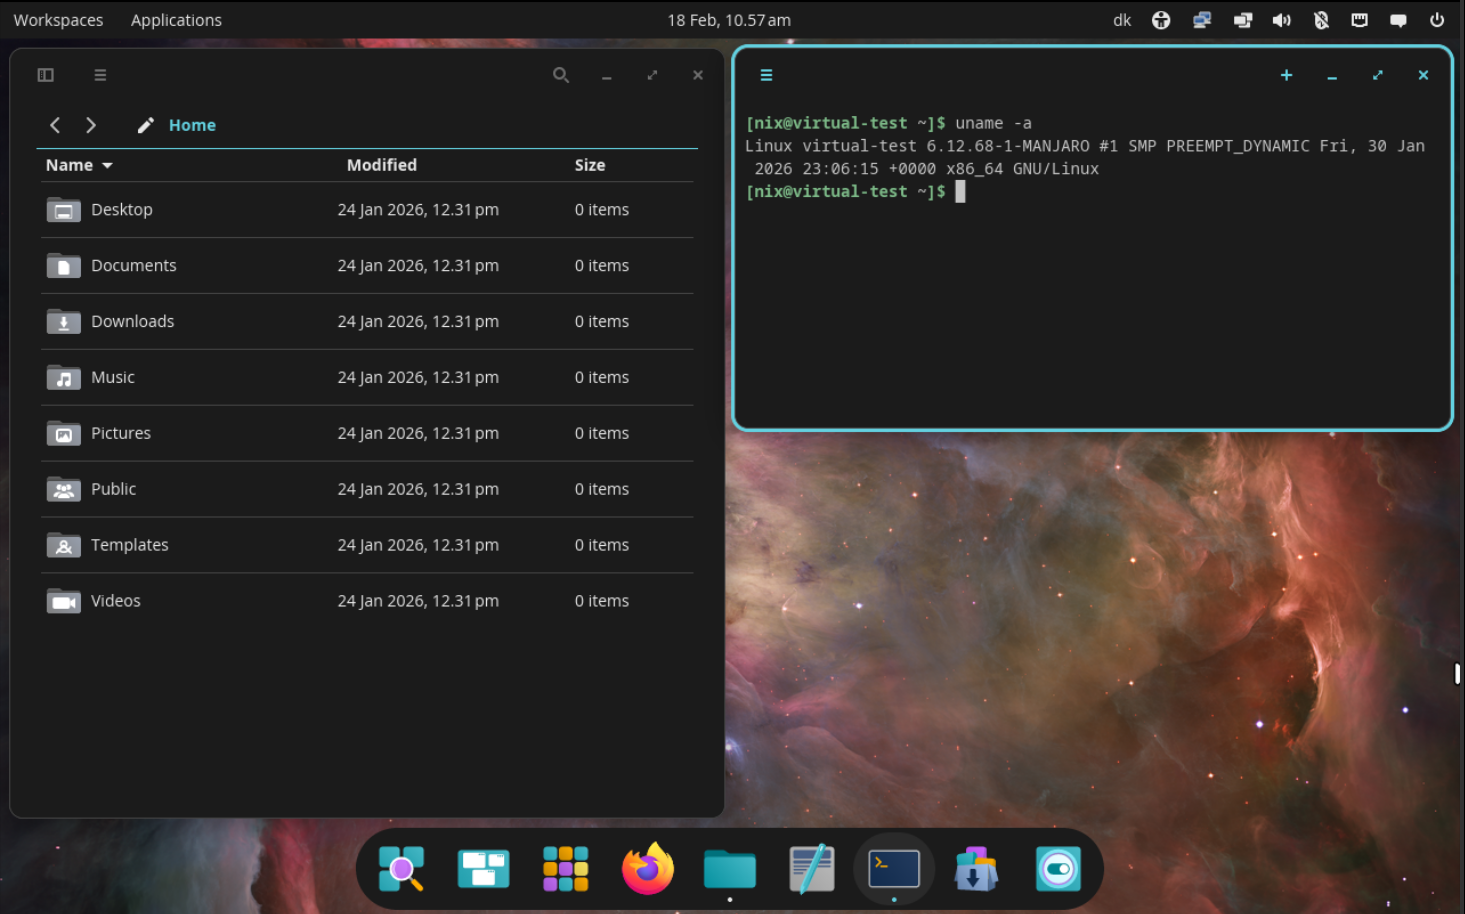
Task: Open the file manager's hamburger menu
Action: (99, 74)
